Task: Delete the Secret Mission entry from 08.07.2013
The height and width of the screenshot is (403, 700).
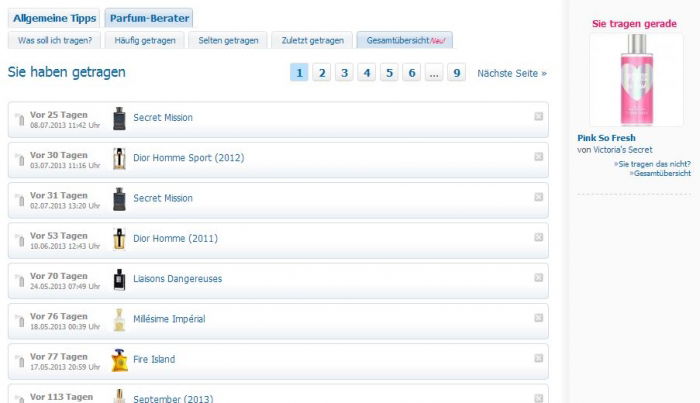Action: [538, 116]
